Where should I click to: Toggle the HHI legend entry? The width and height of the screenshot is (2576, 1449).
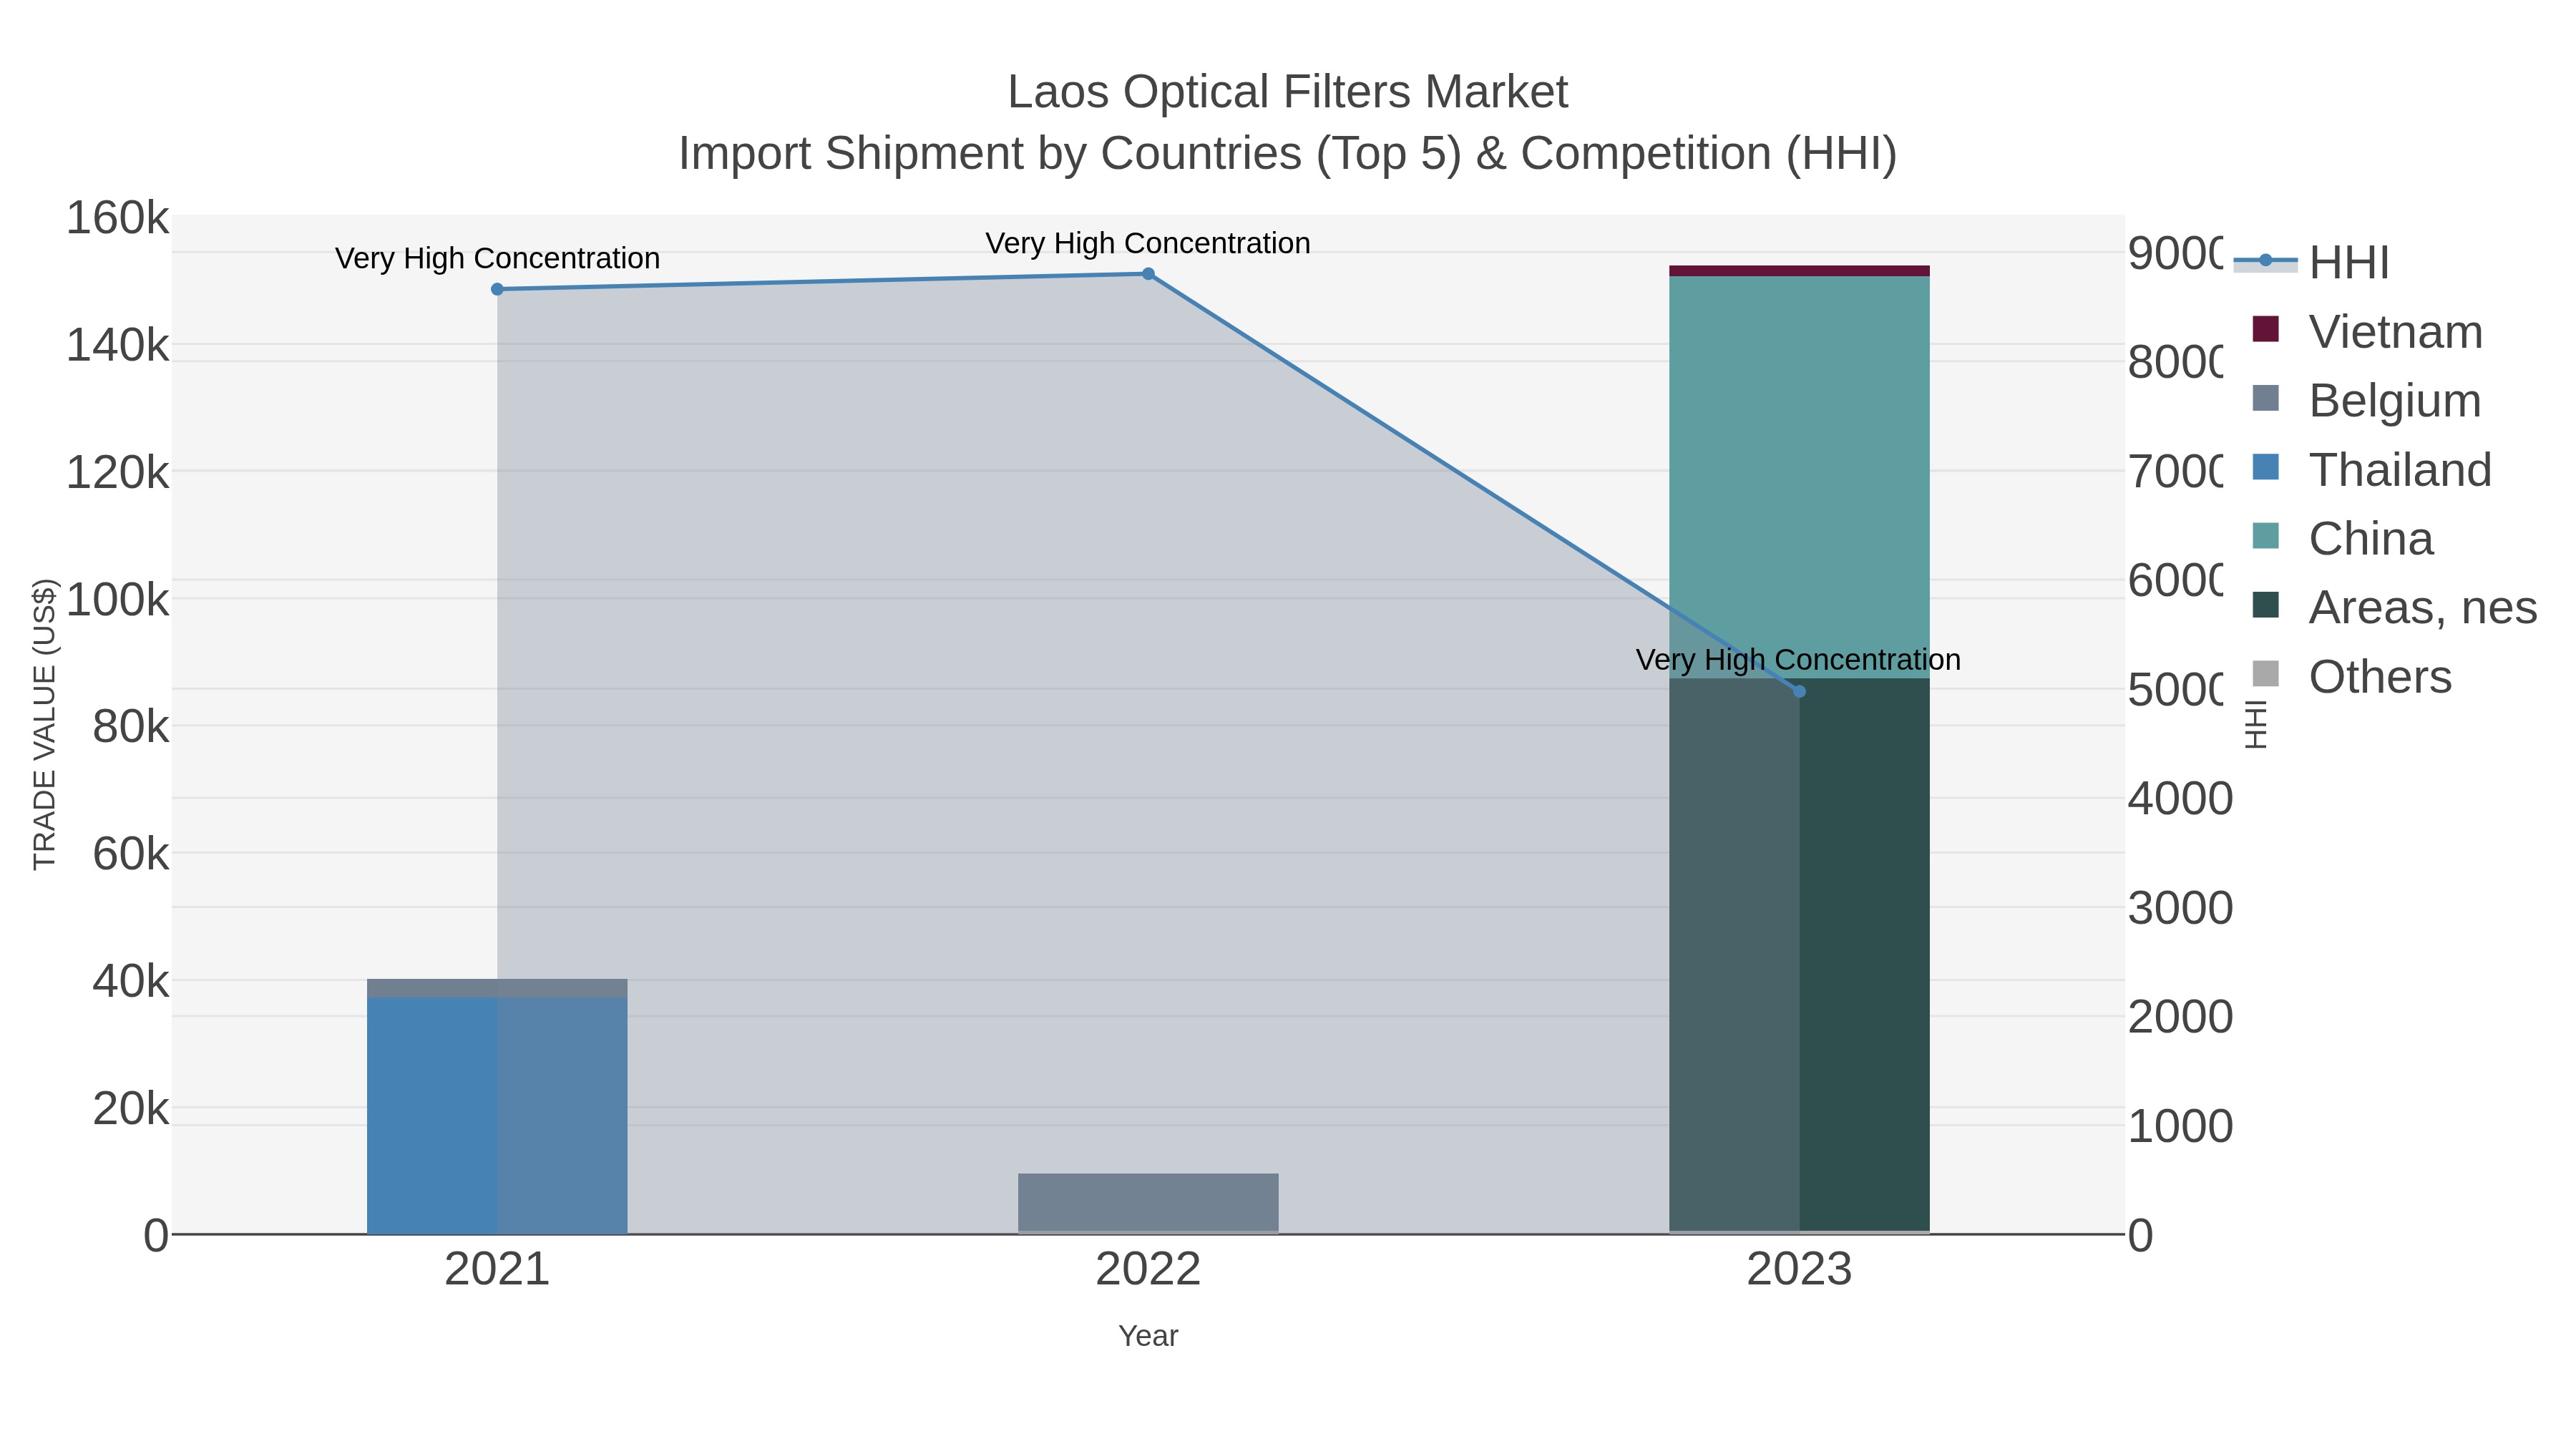click(2311, 263)
